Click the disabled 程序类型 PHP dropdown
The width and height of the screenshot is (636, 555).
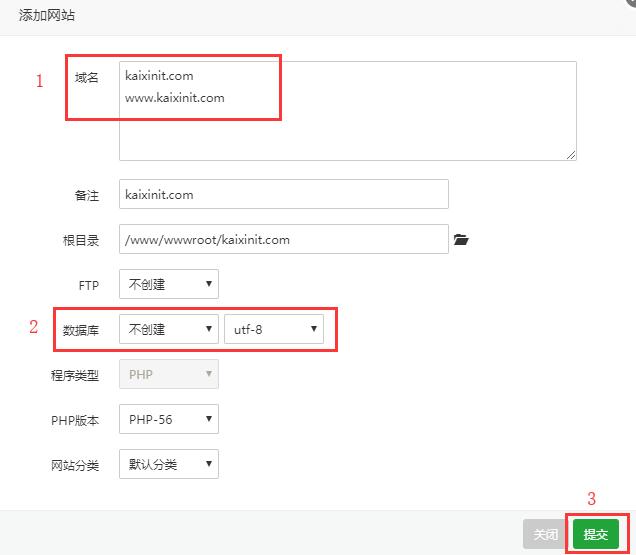[x=168, y=375]
